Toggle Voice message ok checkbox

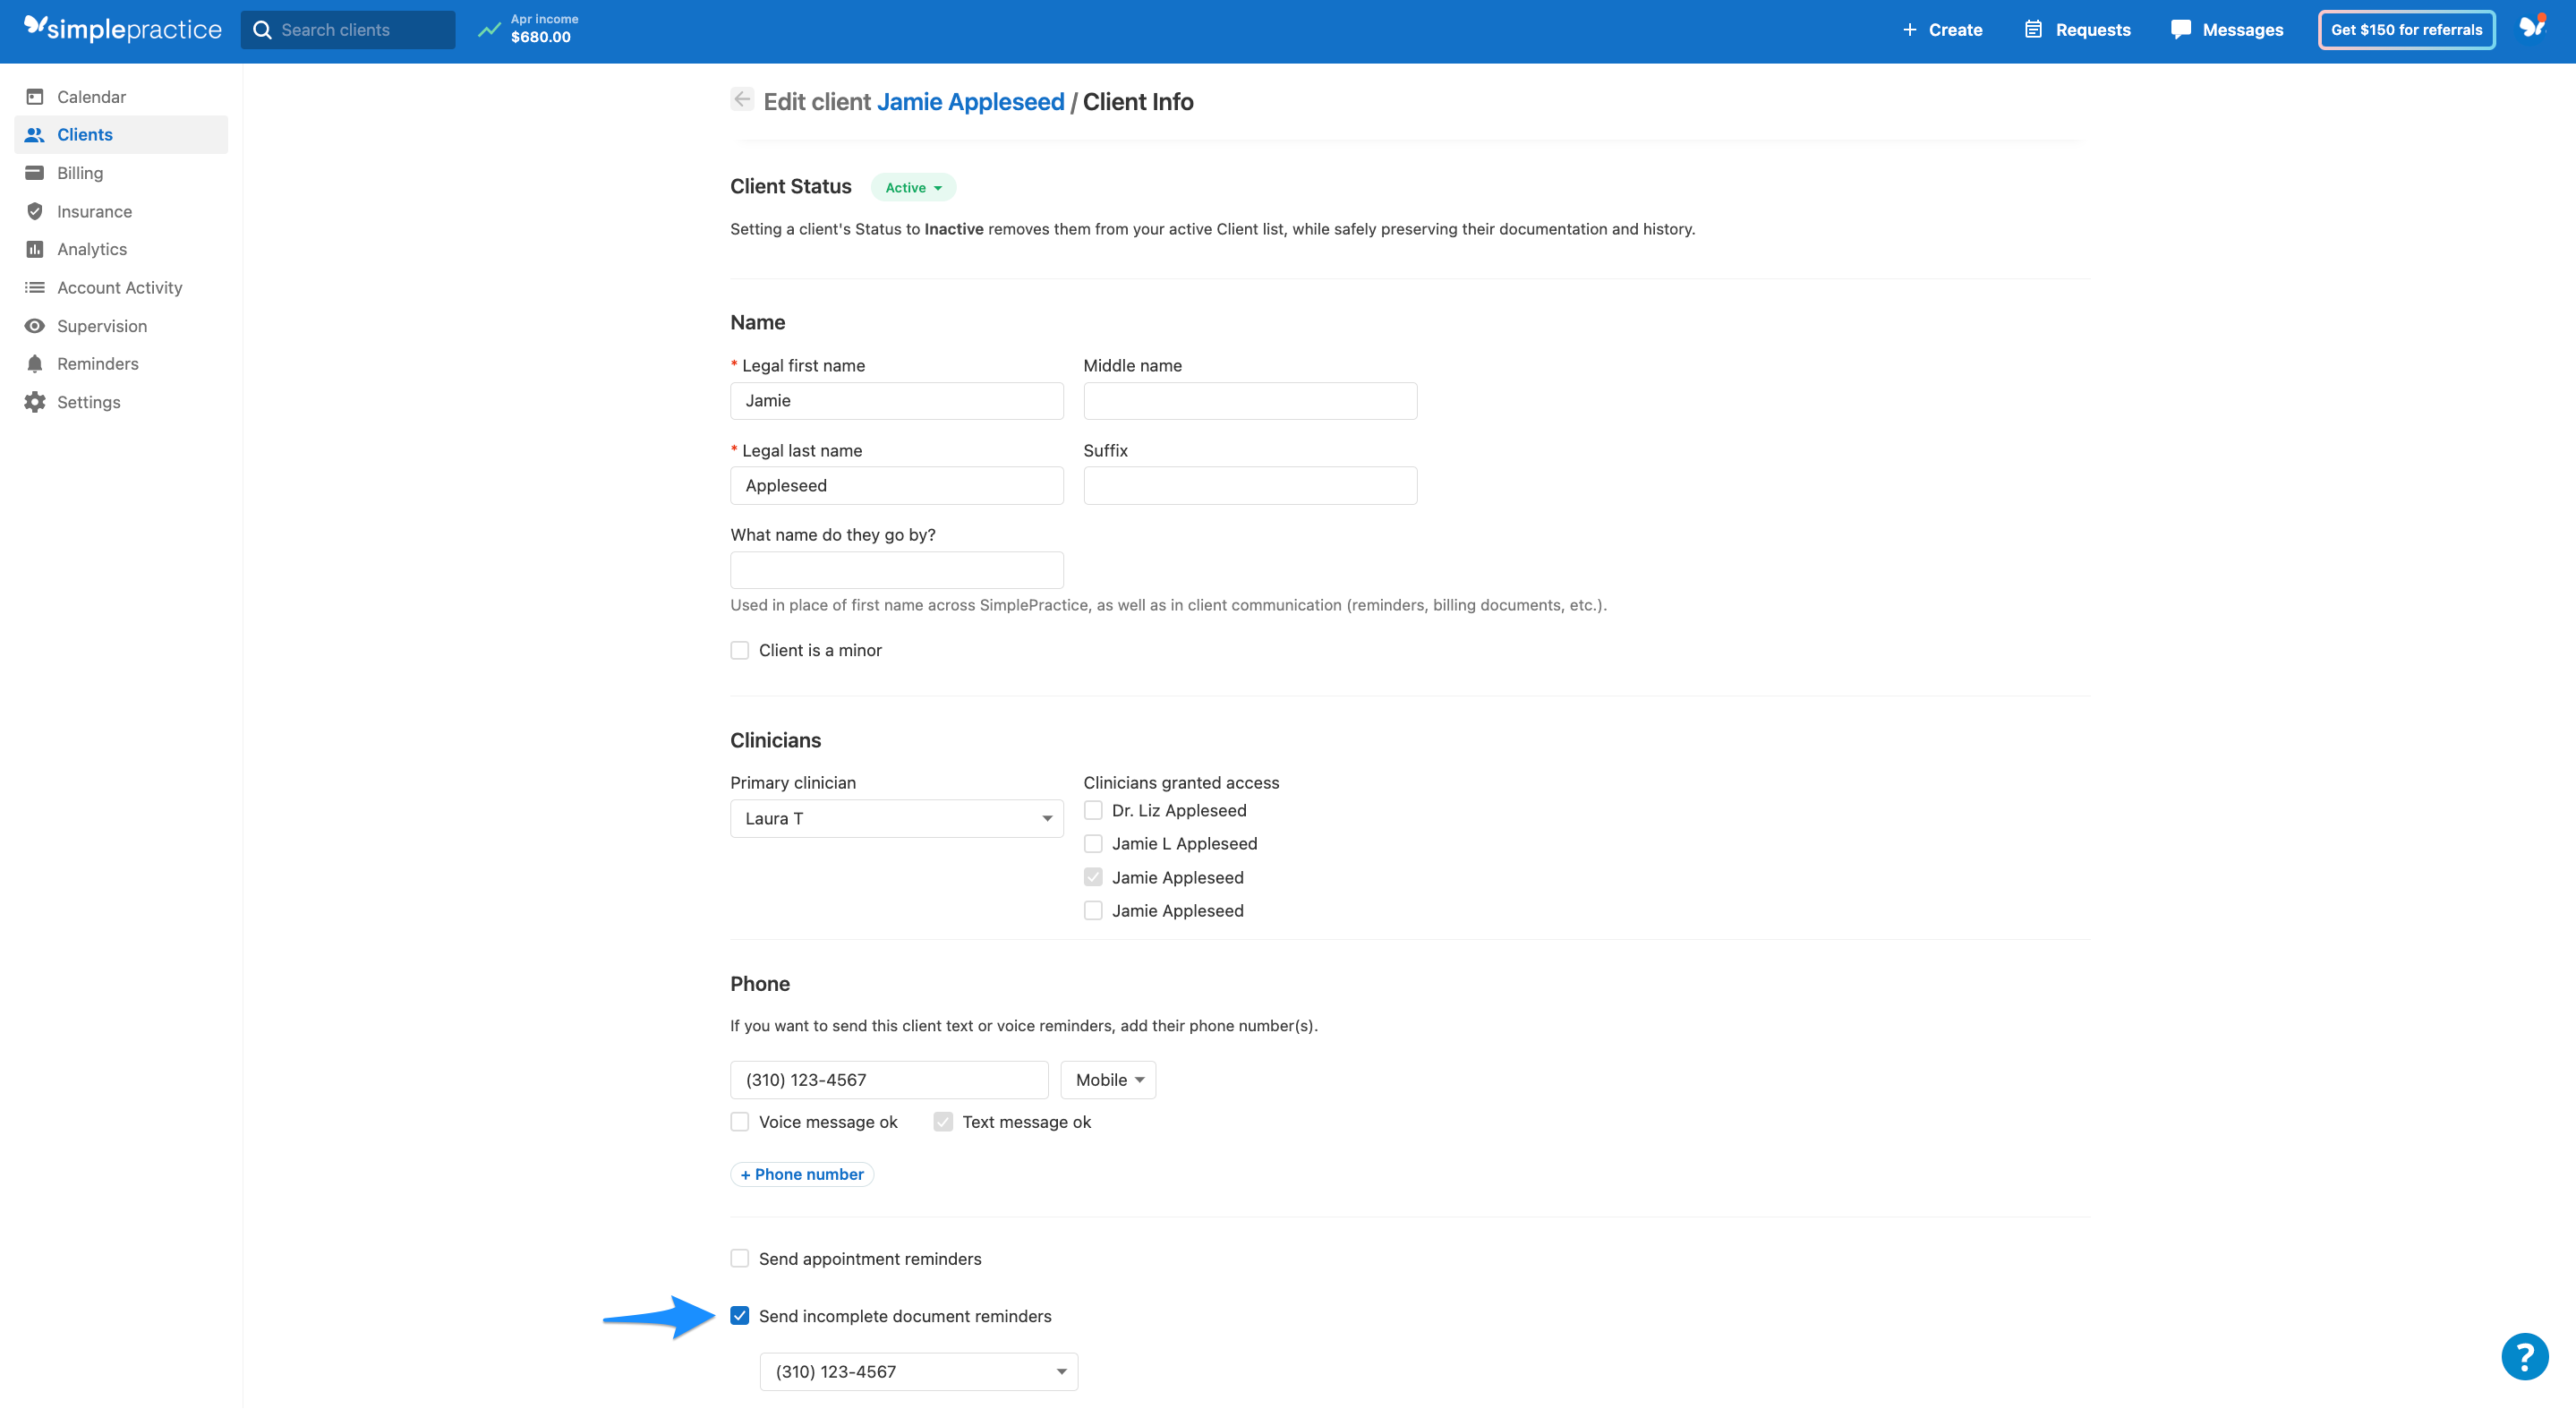[x=740, y=1122]
